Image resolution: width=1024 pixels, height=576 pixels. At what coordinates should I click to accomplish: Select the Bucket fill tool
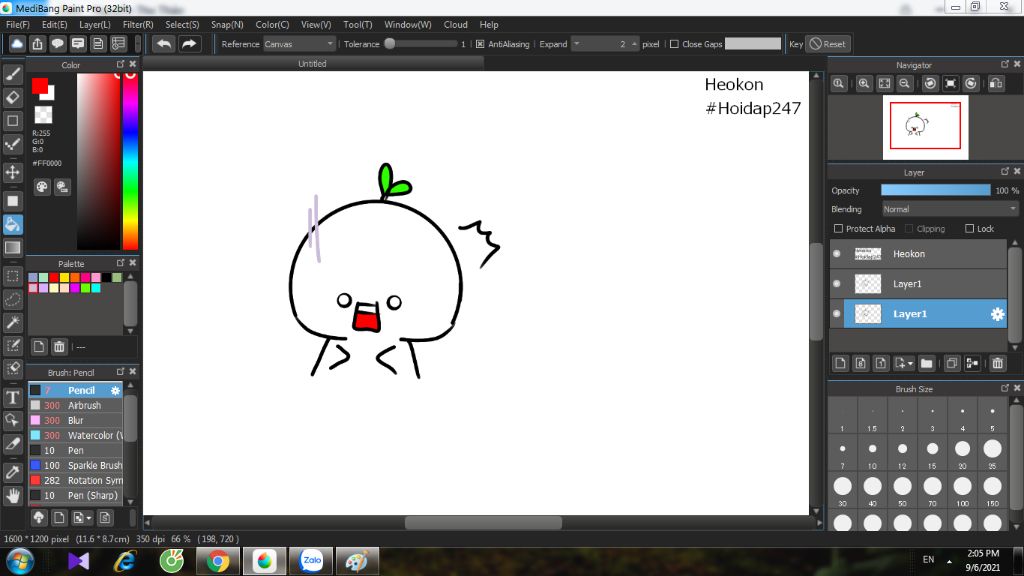12,225
